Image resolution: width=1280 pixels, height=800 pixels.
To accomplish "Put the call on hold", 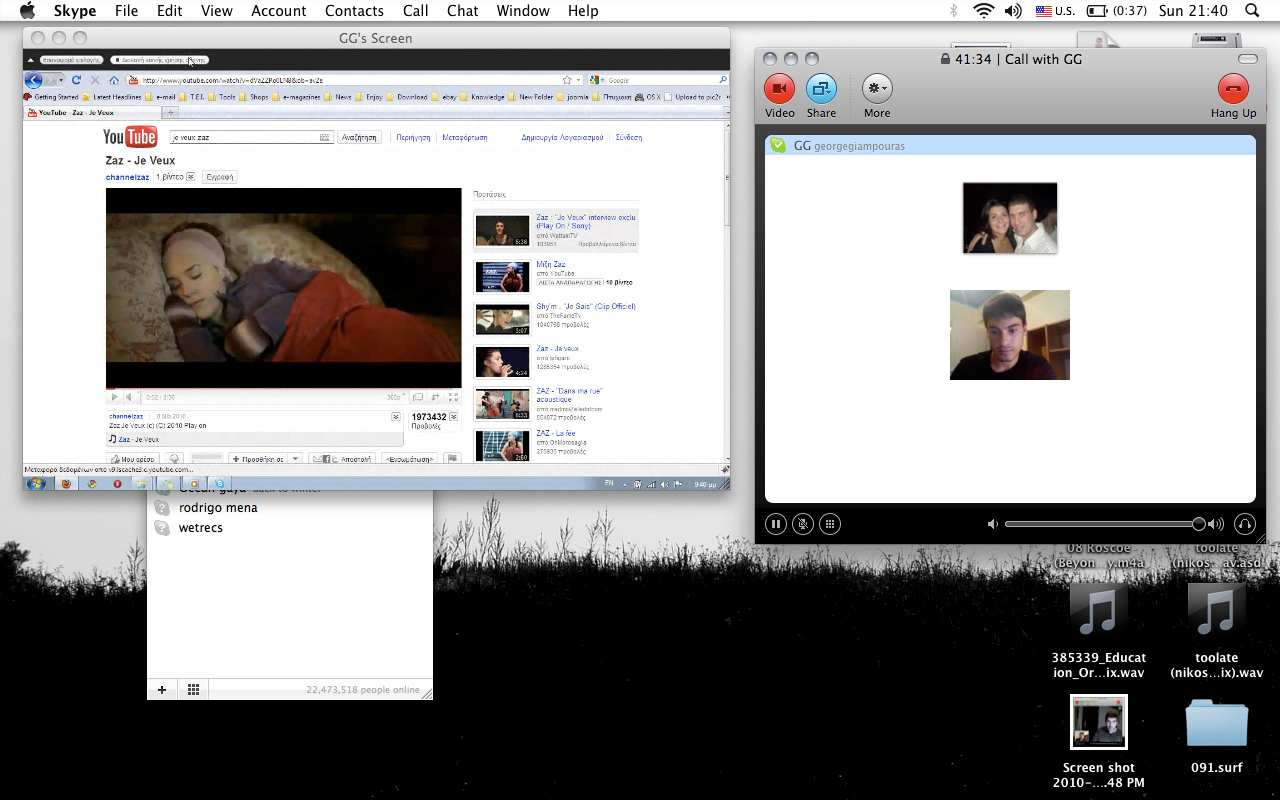I will click(x=775, y=523).
